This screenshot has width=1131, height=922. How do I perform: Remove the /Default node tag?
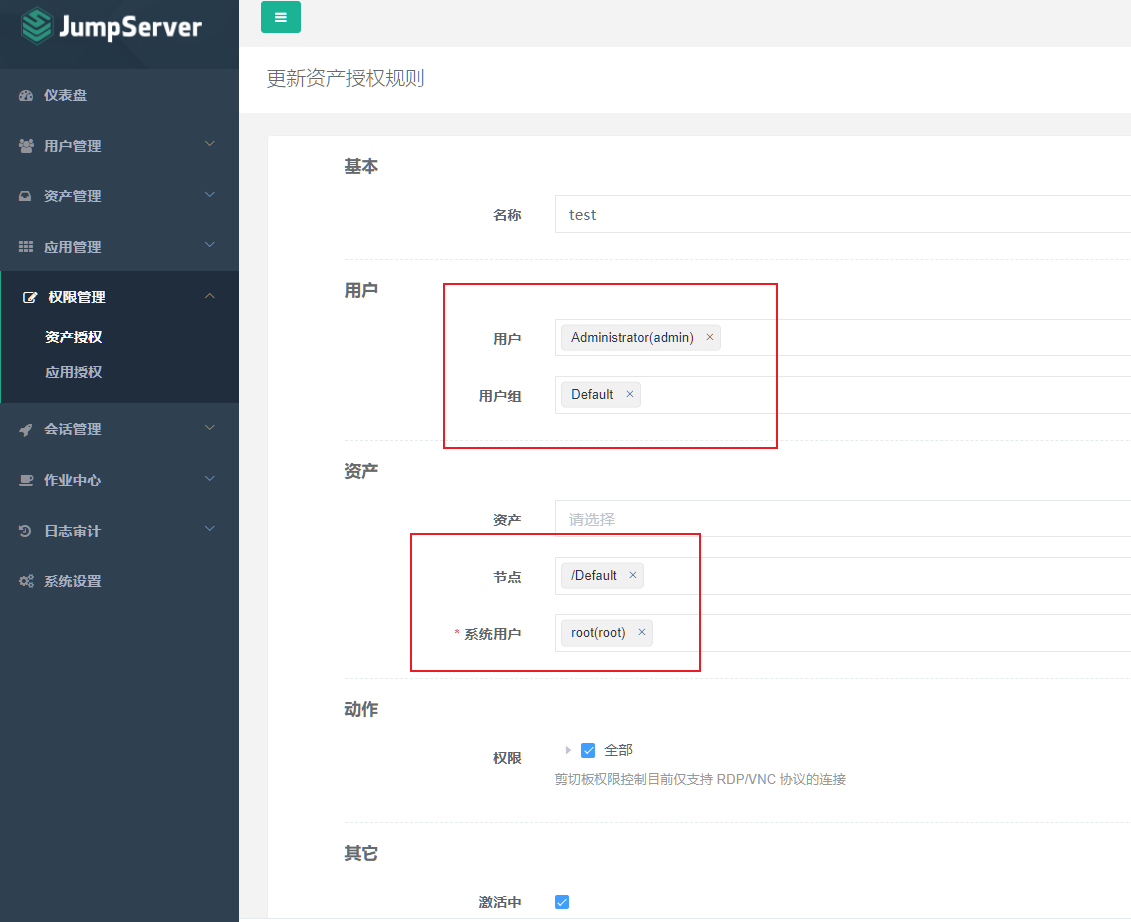pyautogui.click(x=633, y=575)
